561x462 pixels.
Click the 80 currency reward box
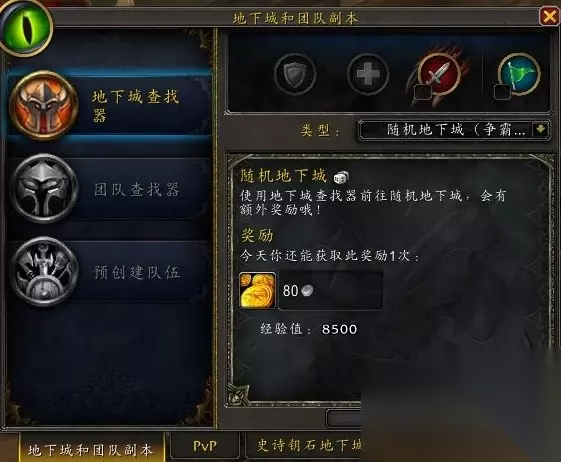click(x=330, y=290)
